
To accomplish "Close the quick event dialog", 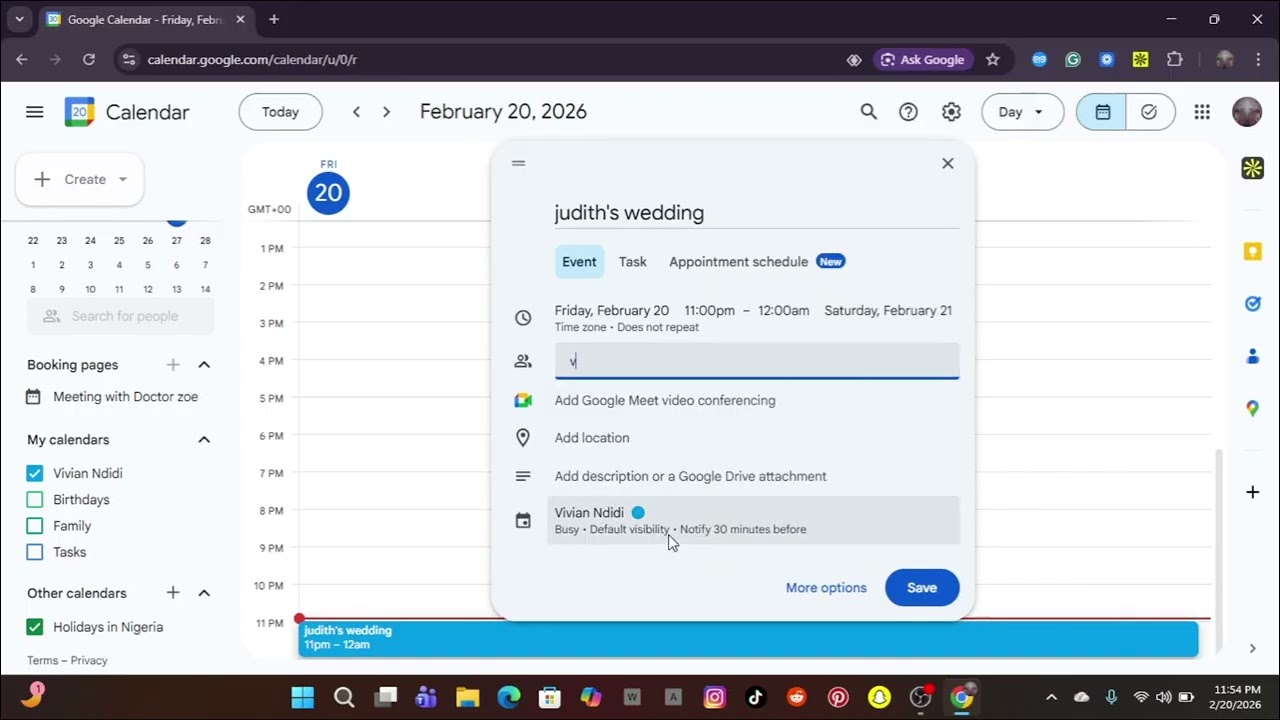I will coord(948,163).
